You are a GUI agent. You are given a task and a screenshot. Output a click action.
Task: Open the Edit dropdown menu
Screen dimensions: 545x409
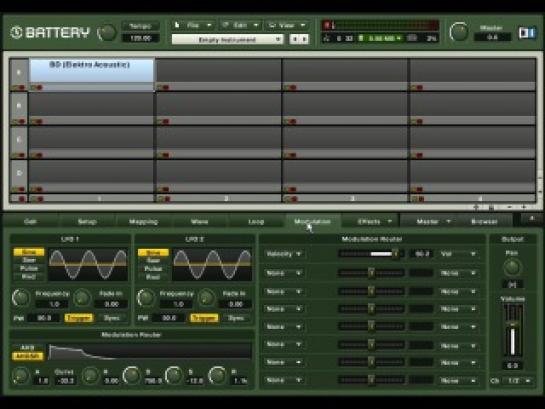(x=241, y=25)
